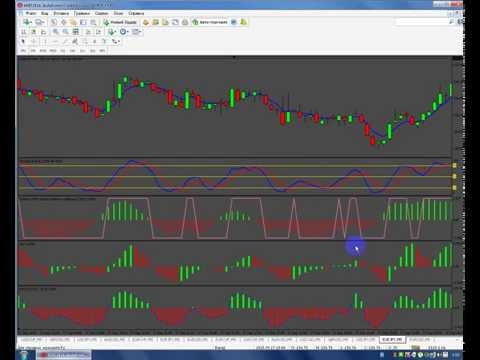The image size is (480, 360).
Task: Select the vertical line tool
Action: tap(45, 41)
